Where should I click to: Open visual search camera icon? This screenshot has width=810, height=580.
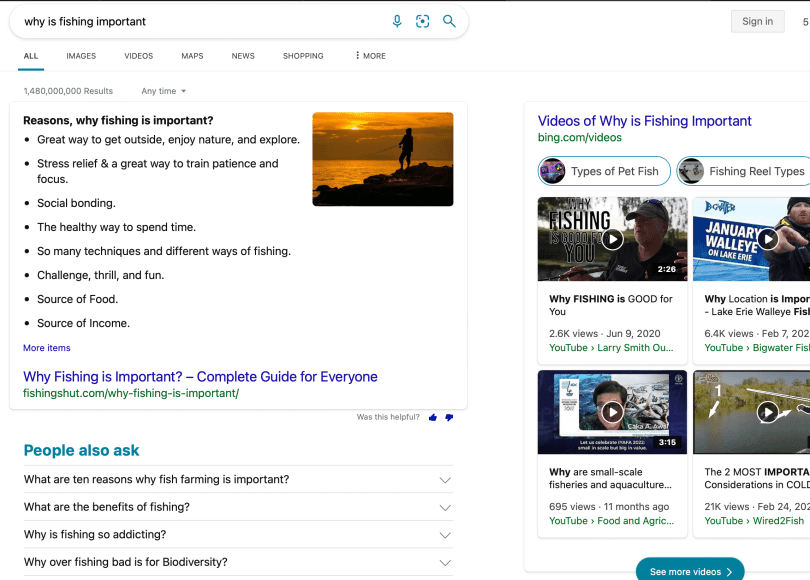(423, 21)
